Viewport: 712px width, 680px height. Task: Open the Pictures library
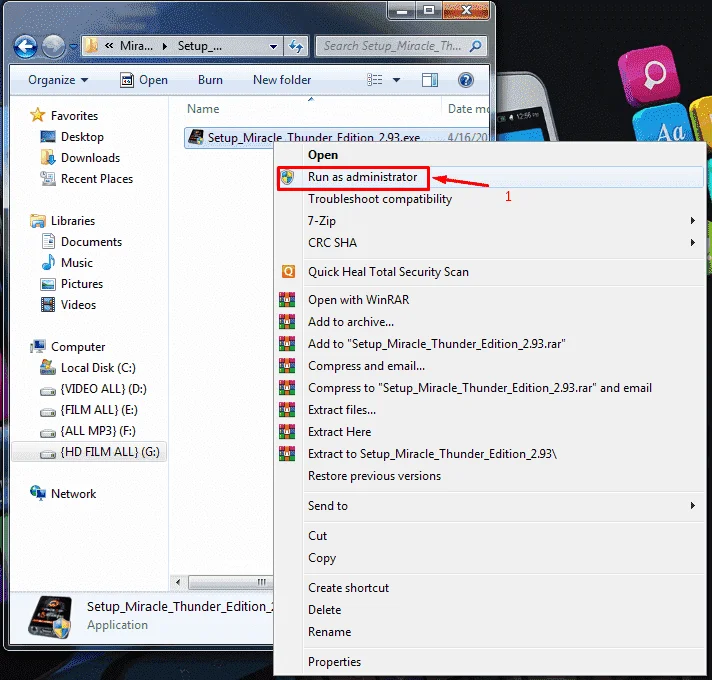pos(82,284)
